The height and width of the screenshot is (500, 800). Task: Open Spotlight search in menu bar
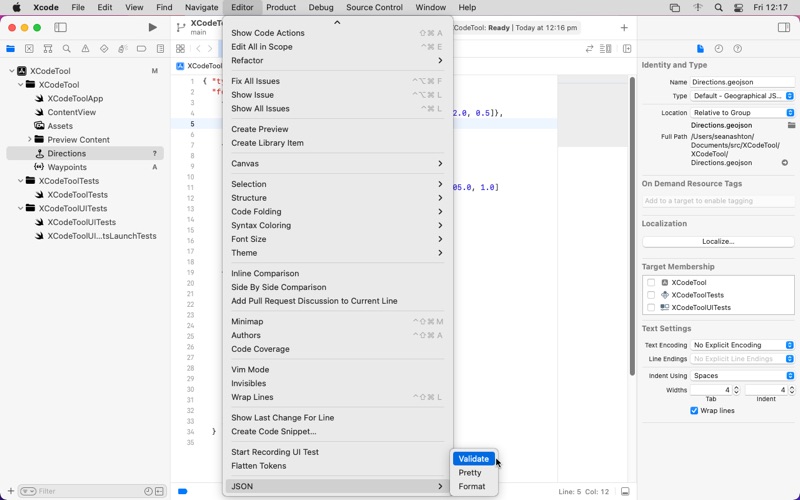[718, 7]
